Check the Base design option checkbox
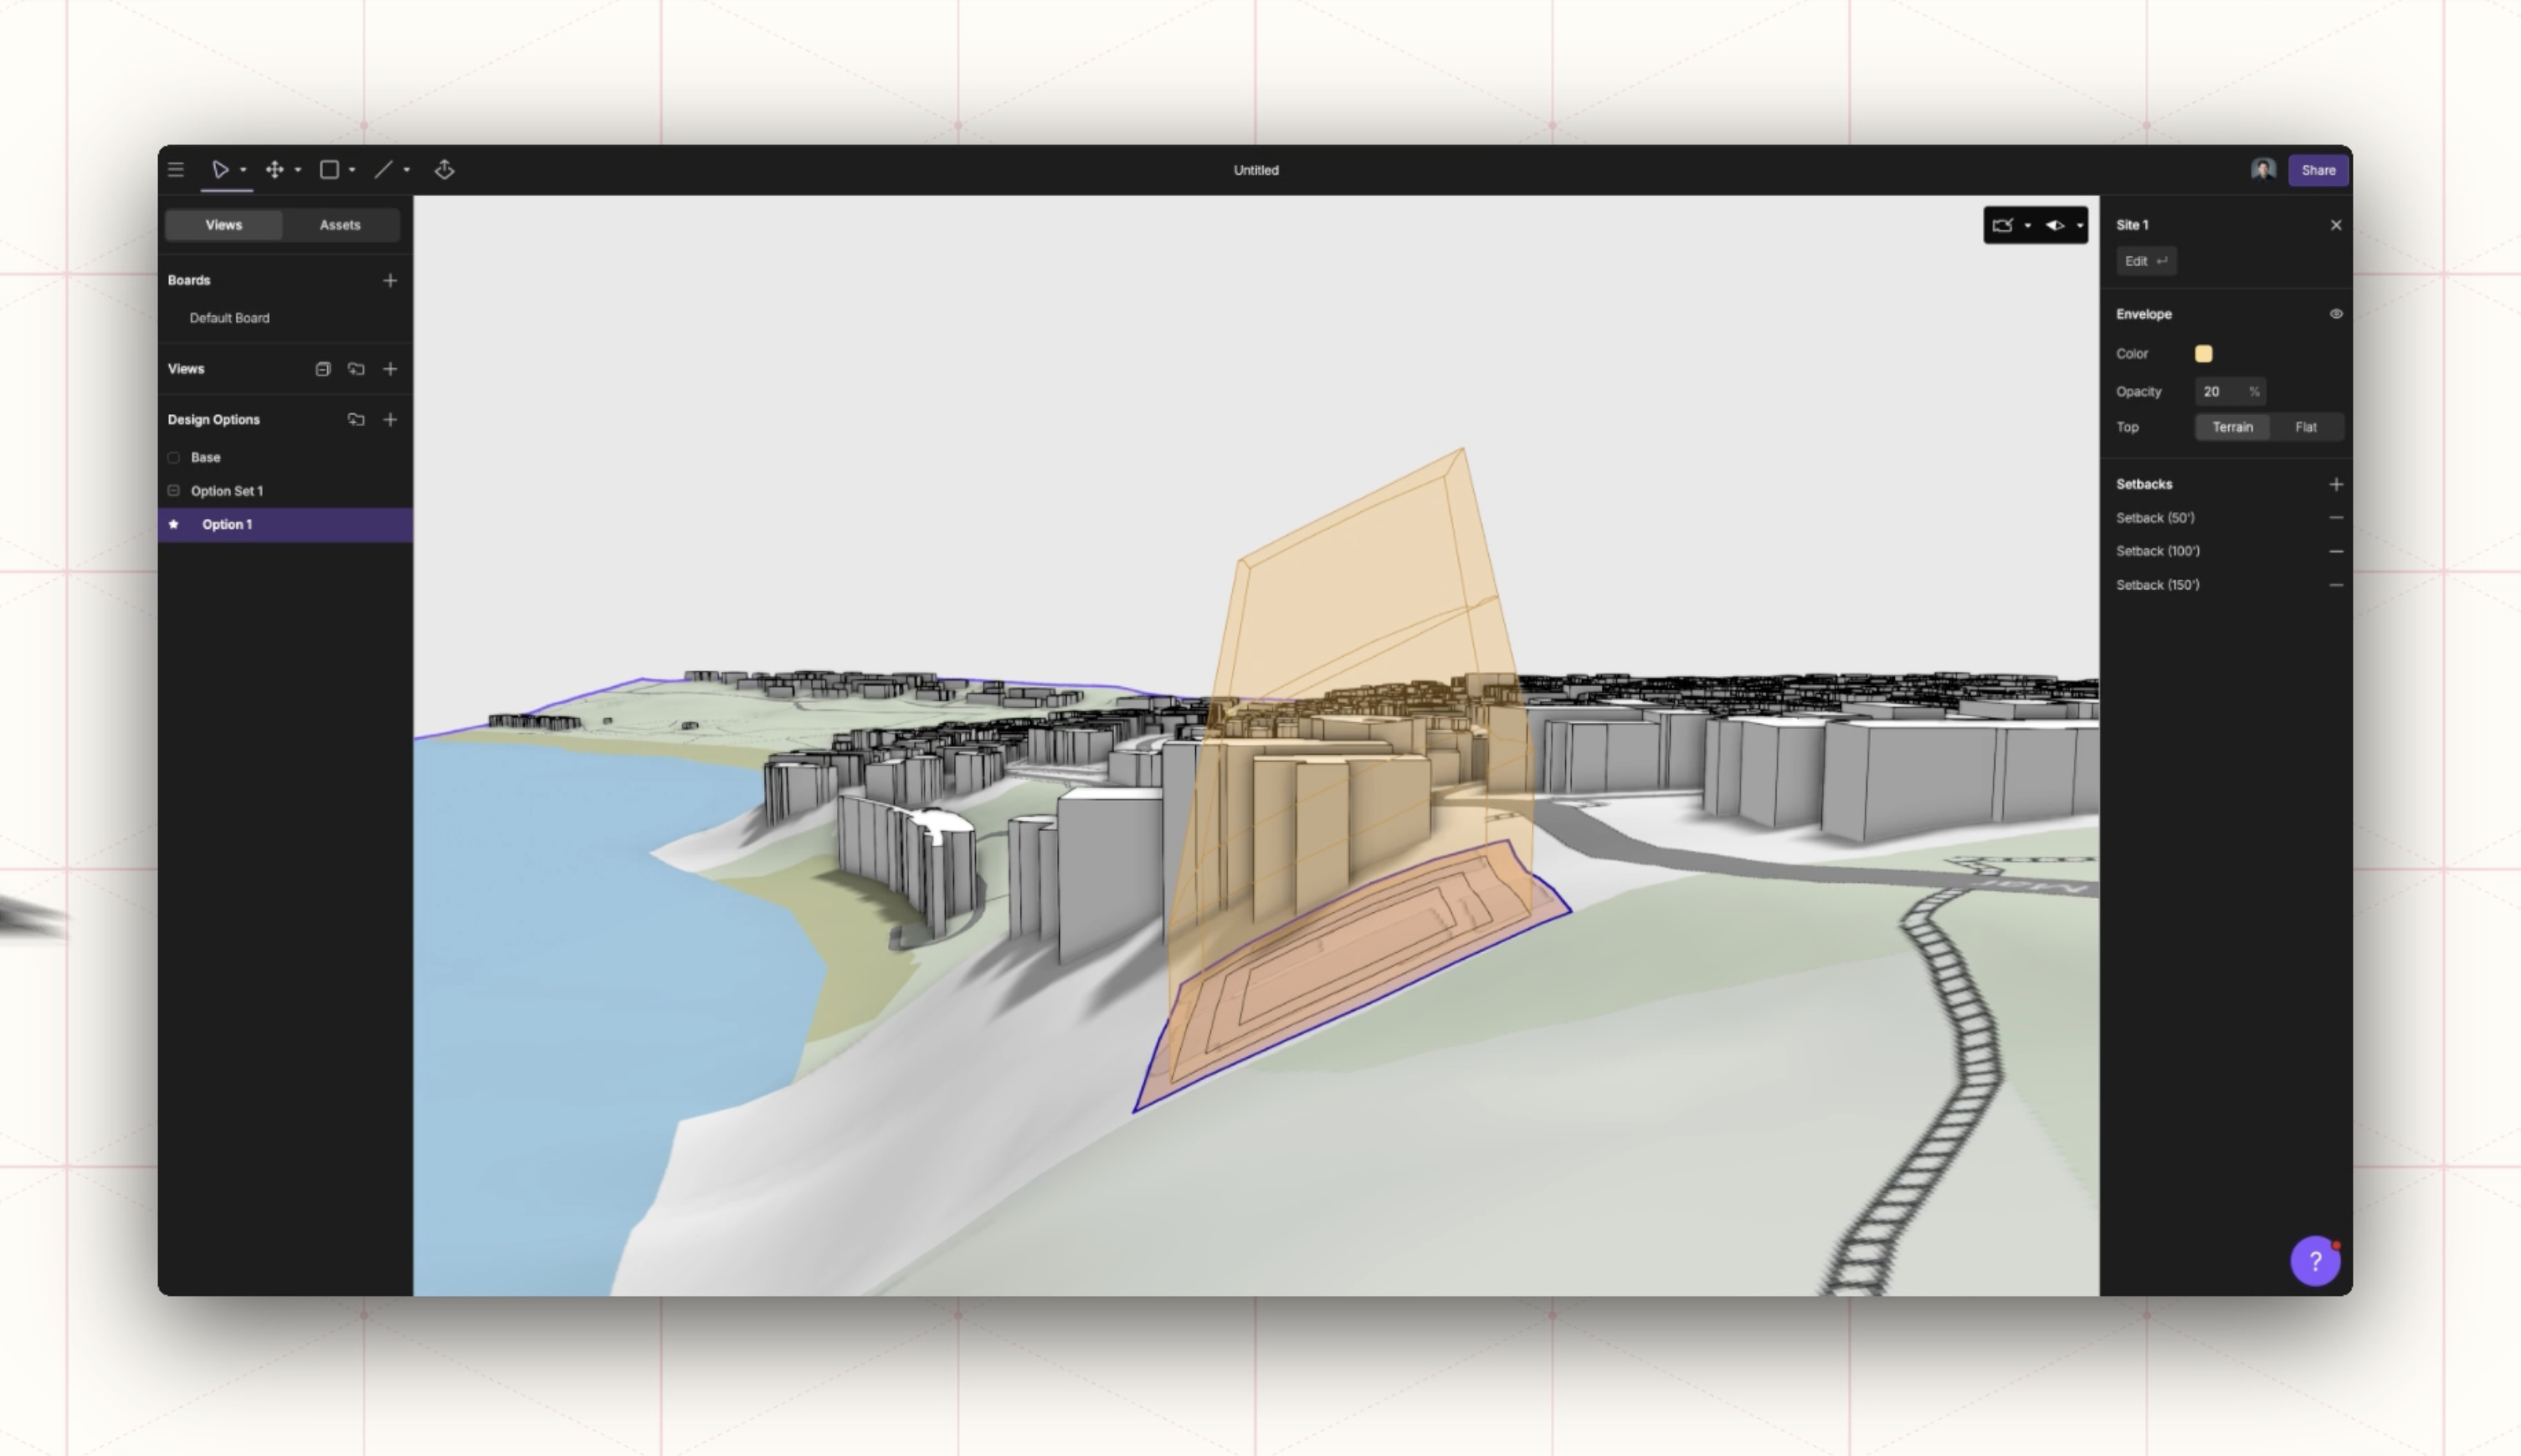Screen dimensions: 2521x1456 (174, 458)
